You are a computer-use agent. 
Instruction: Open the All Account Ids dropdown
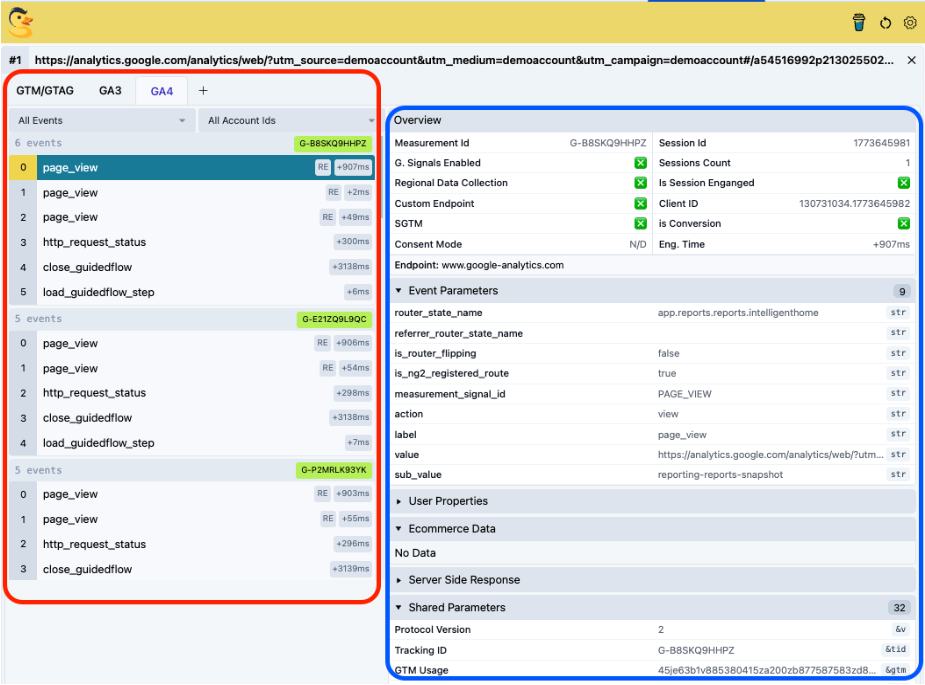(x=285, y=119)
